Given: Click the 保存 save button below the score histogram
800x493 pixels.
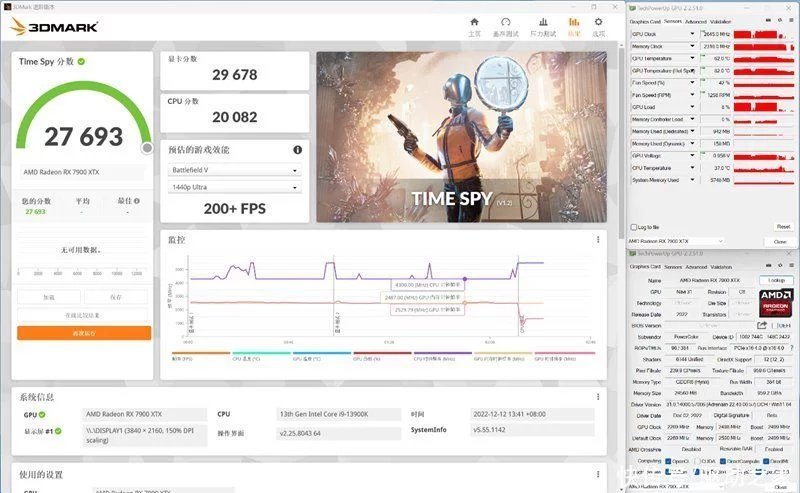Looking at the screenshot, I should point(116,297).
